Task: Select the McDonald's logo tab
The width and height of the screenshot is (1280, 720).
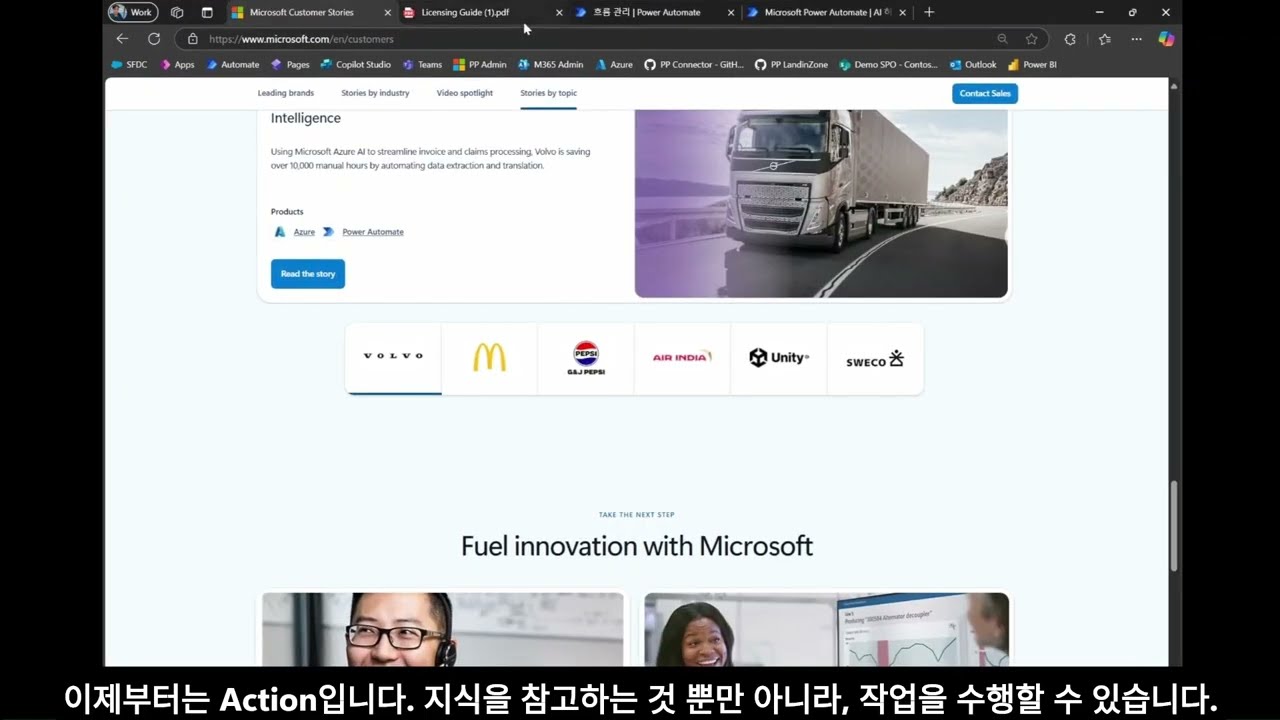Action: pyautogui.click(x=489, y=358)
